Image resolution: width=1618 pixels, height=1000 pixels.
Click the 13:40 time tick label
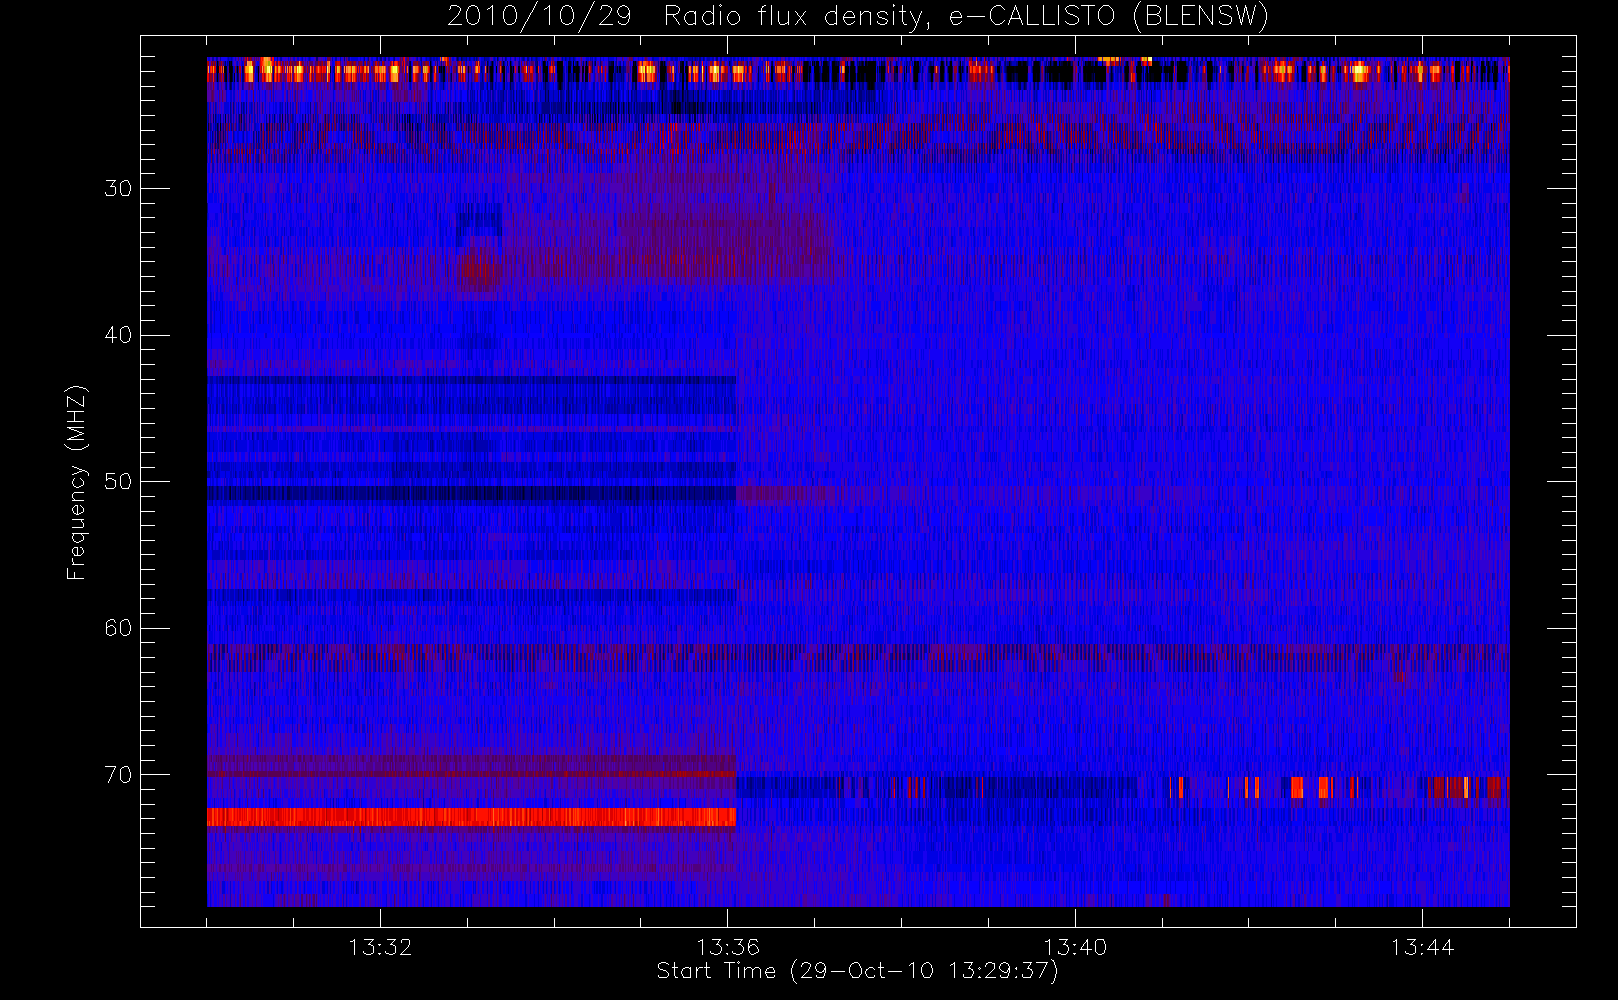(1075, 947)
